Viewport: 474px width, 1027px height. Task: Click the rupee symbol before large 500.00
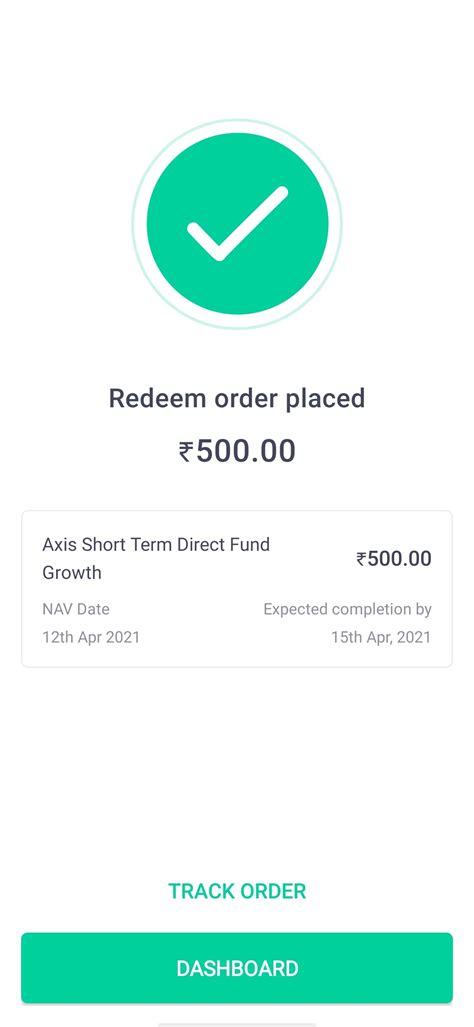pyautogui.click(x=186, y=452)
